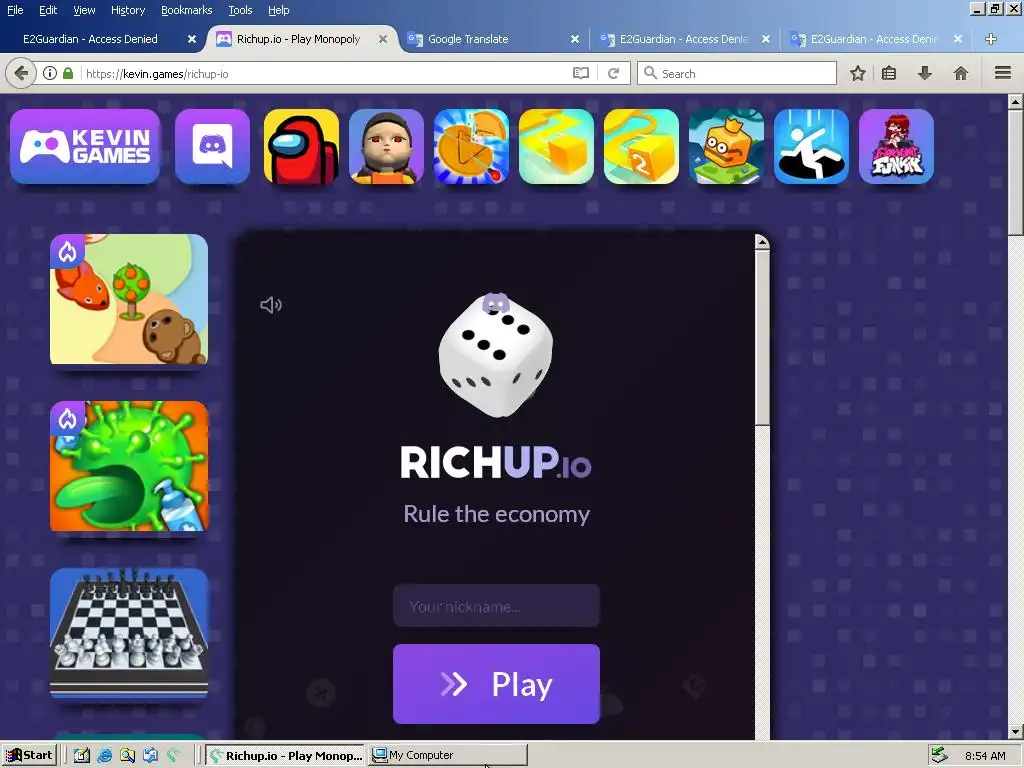Click the system tray network icon
Image resolution: width=1024 pixels, height=768 pixels.
939,756
